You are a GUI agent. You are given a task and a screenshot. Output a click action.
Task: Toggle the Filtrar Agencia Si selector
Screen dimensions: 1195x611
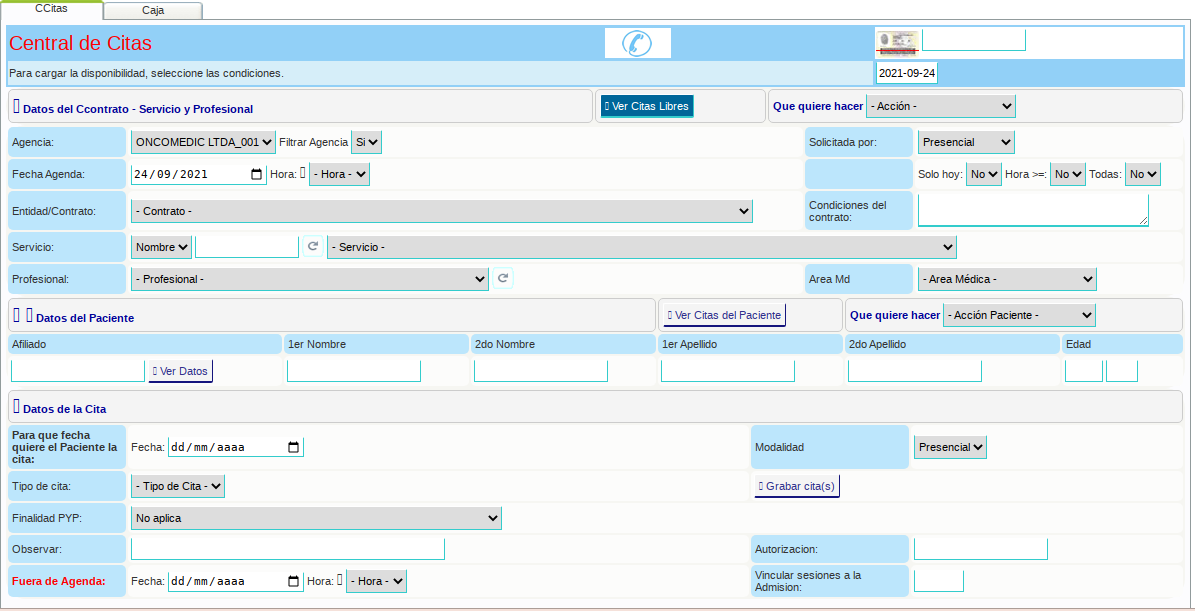coord(367,142)
